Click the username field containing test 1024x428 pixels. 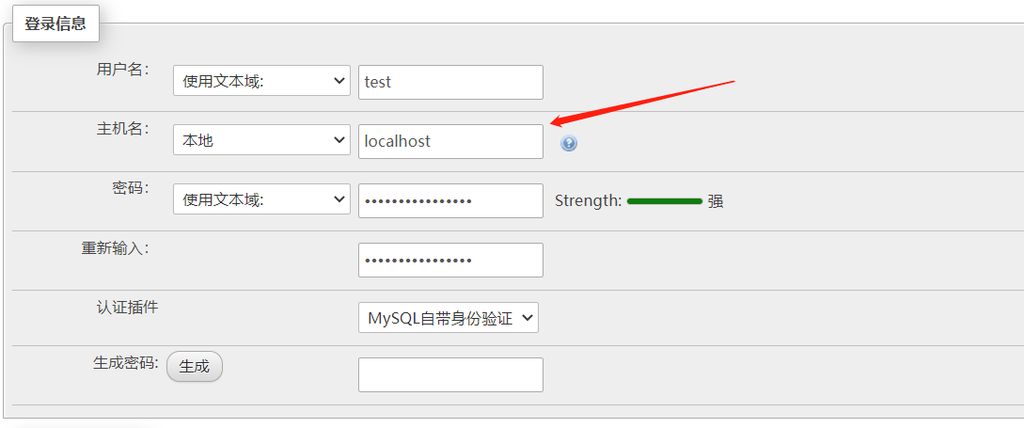pos(450,82)
